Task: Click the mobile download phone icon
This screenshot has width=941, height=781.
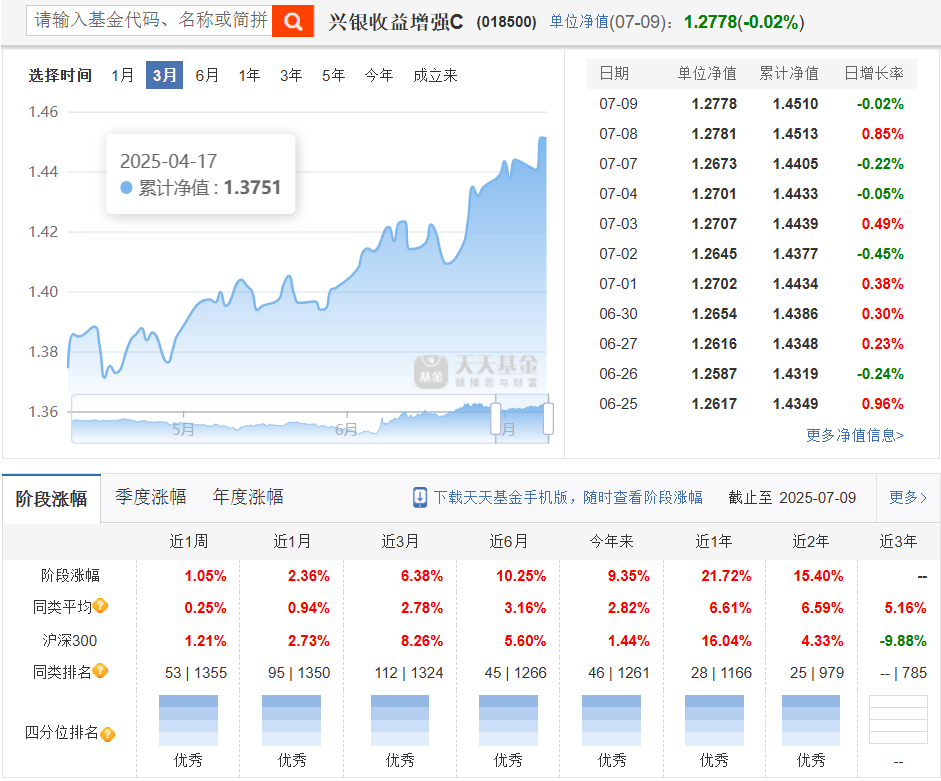Action: click(420, 498)
